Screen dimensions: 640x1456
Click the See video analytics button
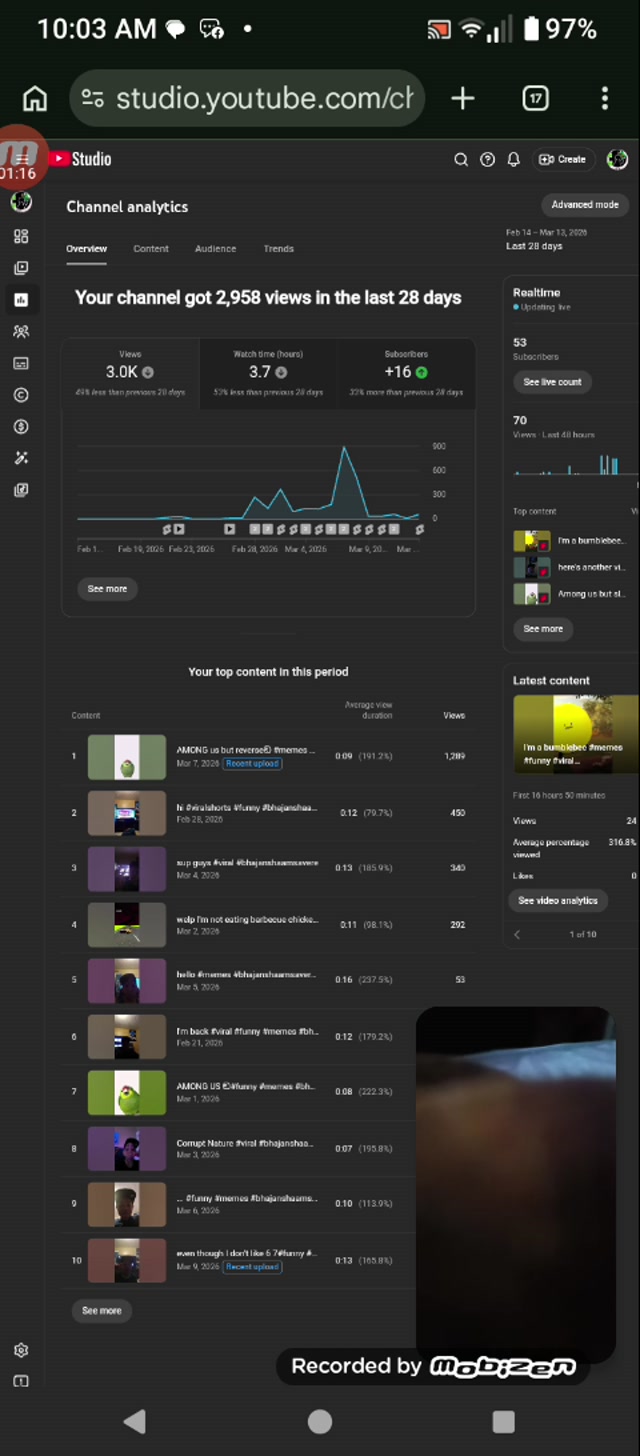pos(558,901)
